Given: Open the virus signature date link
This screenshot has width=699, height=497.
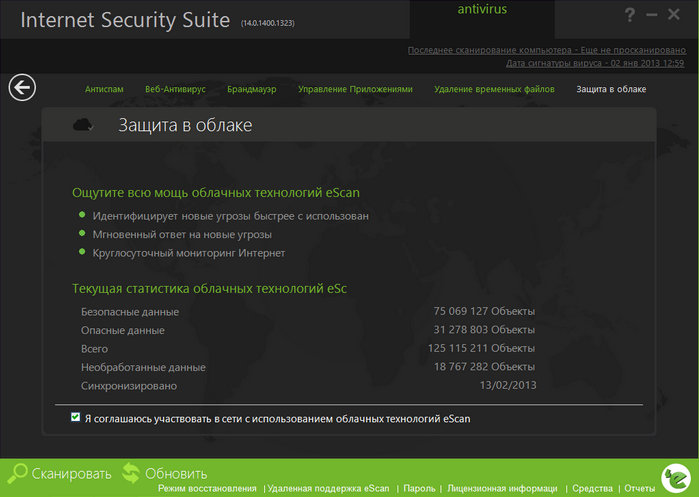Looking at the screenshot, I should coord(595,63).
